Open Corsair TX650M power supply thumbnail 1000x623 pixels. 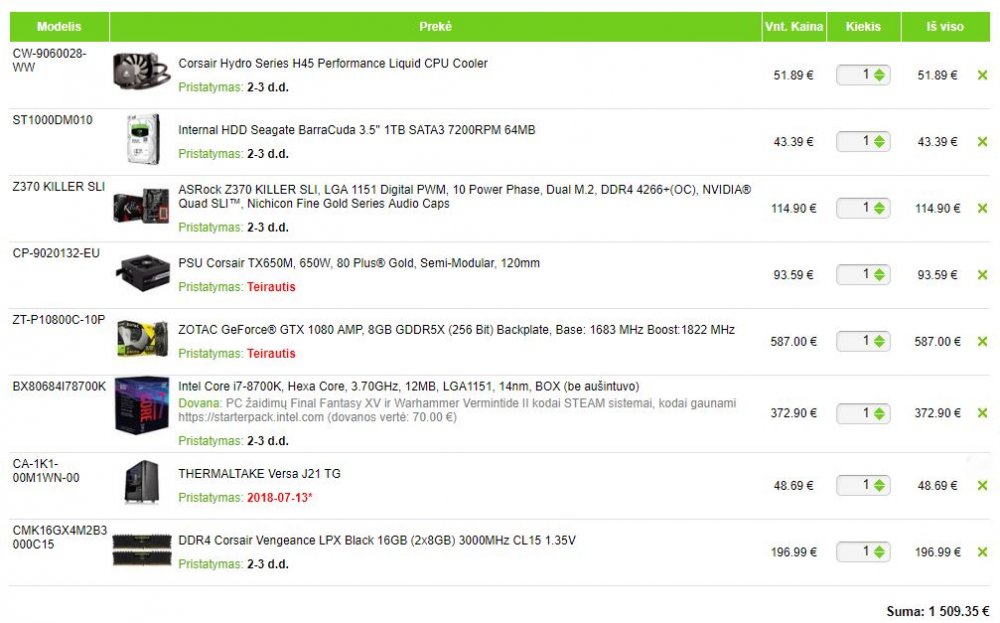point(143,272)
